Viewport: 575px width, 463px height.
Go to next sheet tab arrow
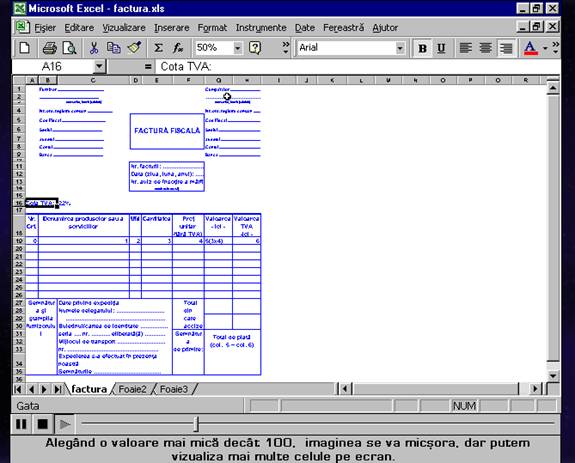click(44, 389)
